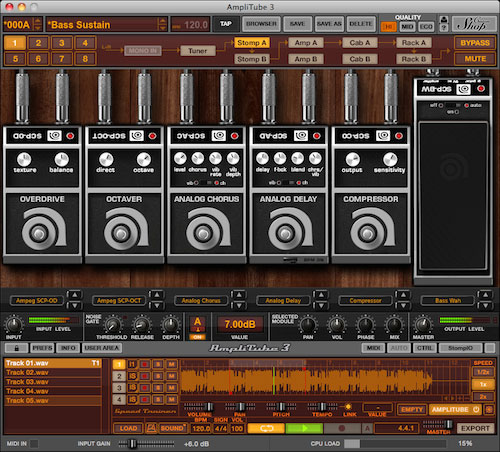Click the Compressor output knob
The image size is (500, 452).
click(353, 159)
